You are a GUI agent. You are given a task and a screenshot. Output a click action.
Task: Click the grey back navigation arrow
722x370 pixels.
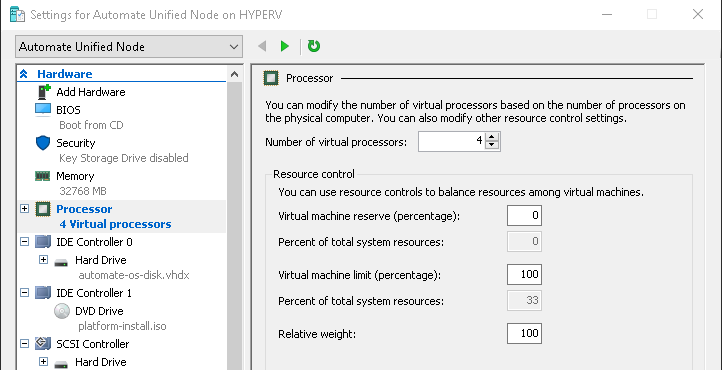click(262, 46)
